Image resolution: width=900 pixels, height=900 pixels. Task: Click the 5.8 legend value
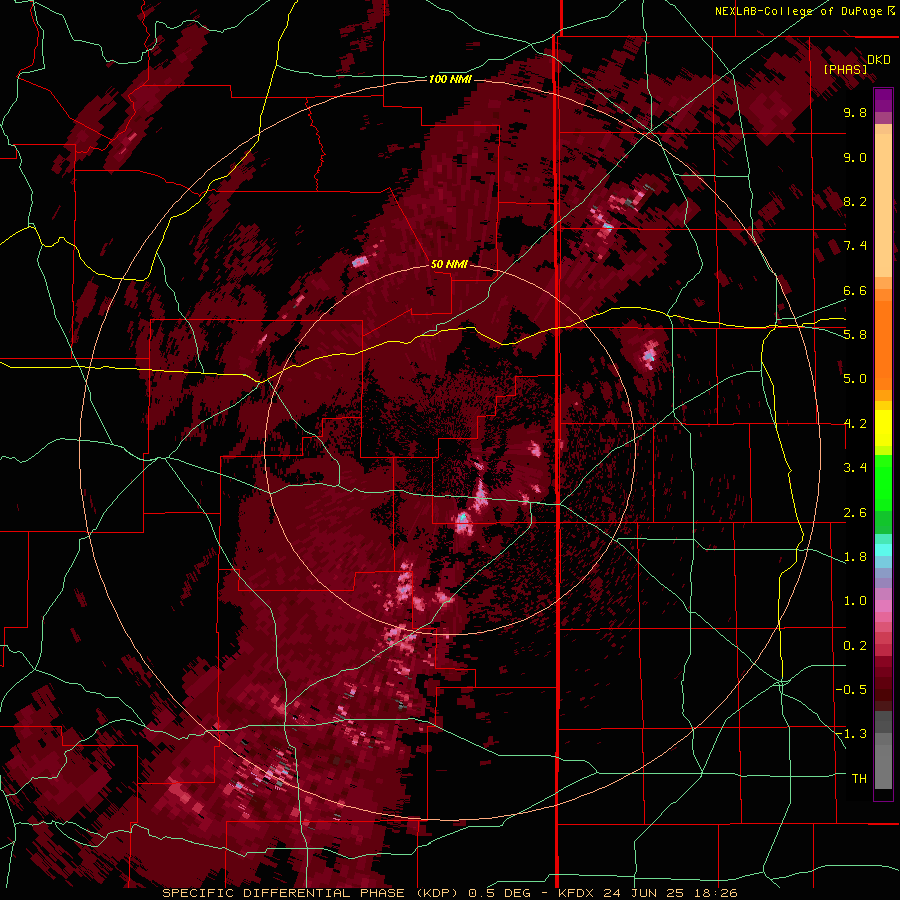pos(855,335)
